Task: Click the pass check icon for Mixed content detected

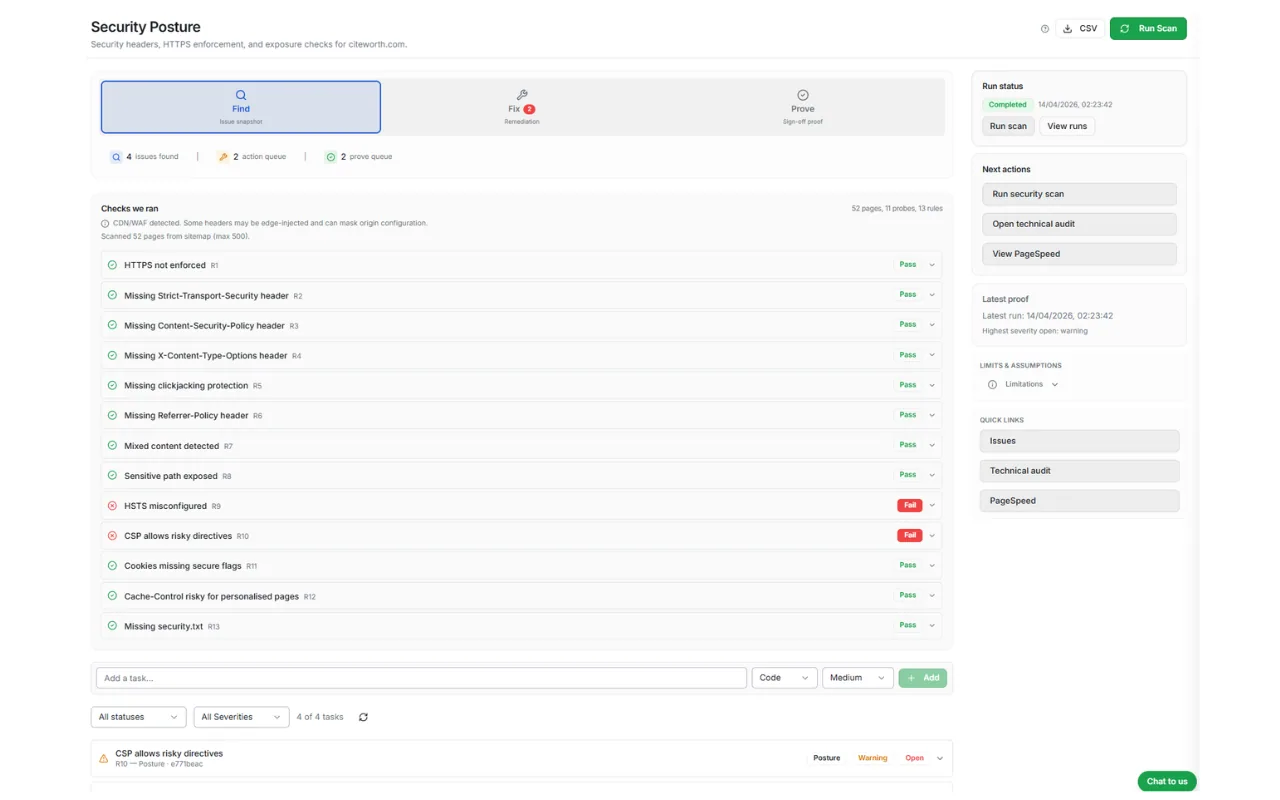Action: tap(112, 446)
